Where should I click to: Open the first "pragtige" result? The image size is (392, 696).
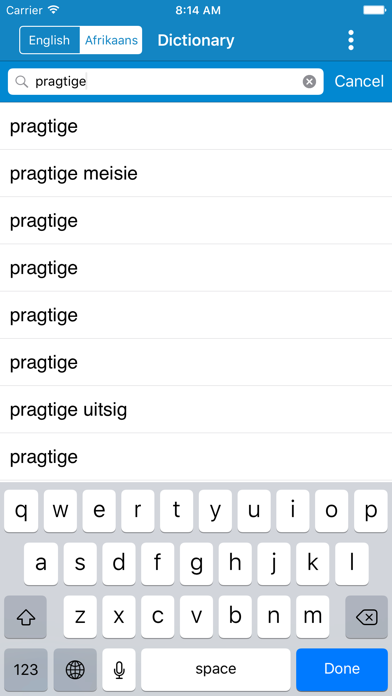point(196,126)
